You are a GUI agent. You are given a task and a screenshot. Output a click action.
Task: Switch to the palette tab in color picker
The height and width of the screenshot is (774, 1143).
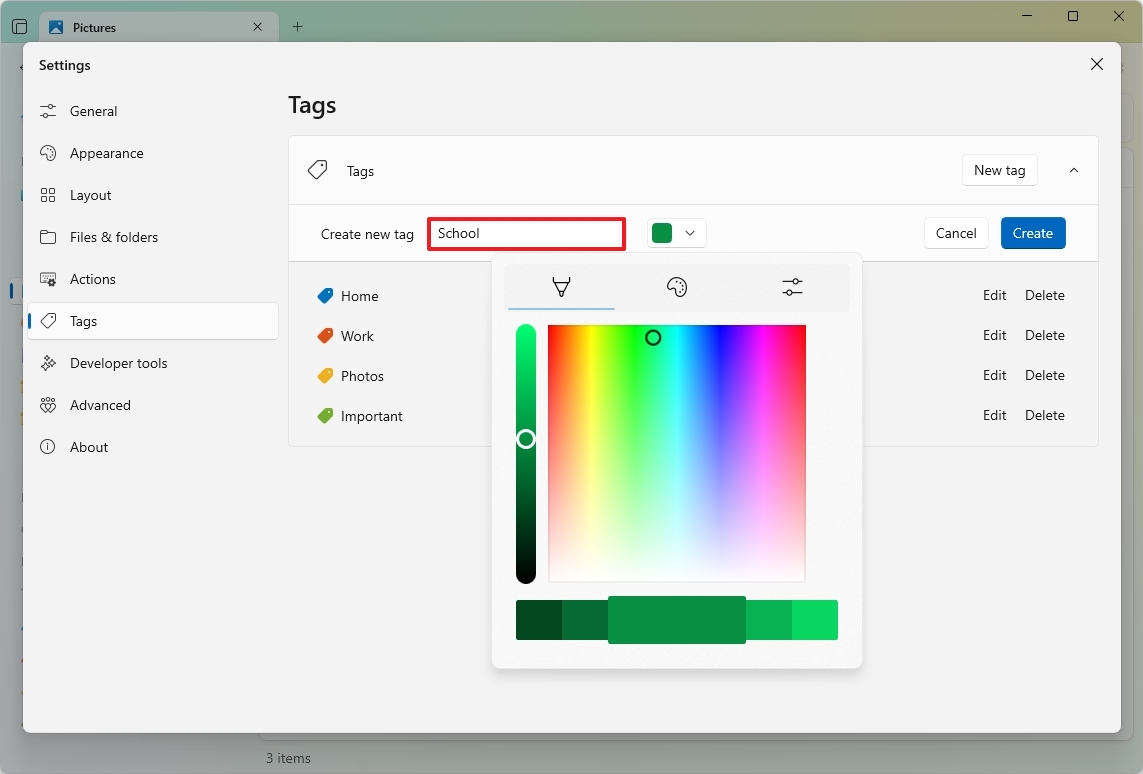pos(677,287)
